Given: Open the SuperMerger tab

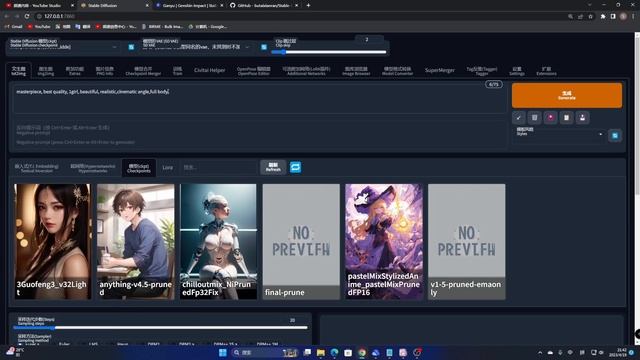Looking at the screenshot, I should click(x=440, y=71).
